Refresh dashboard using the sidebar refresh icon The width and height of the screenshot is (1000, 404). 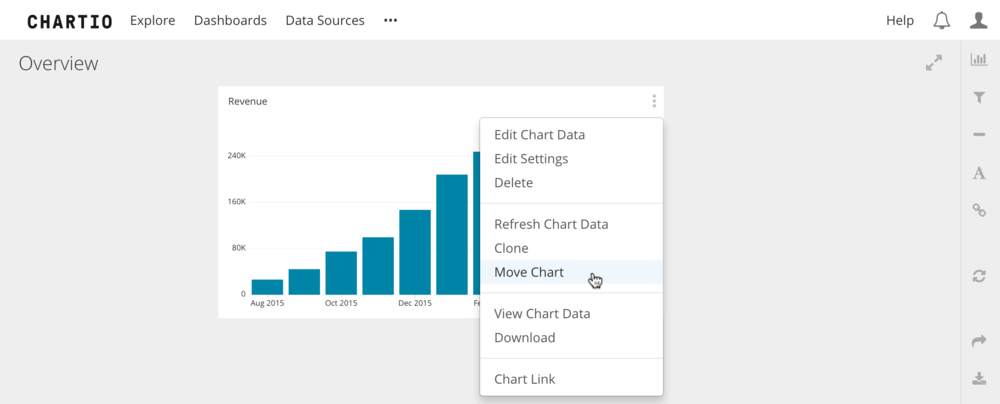pyautogui.click(x=979, y=276)
